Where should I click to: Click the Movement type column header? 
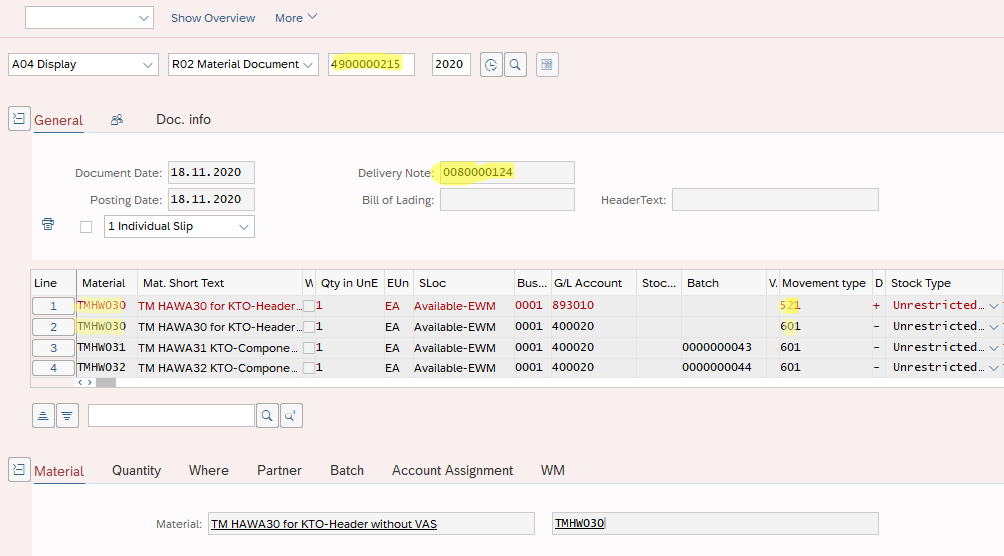pos(824,283)
